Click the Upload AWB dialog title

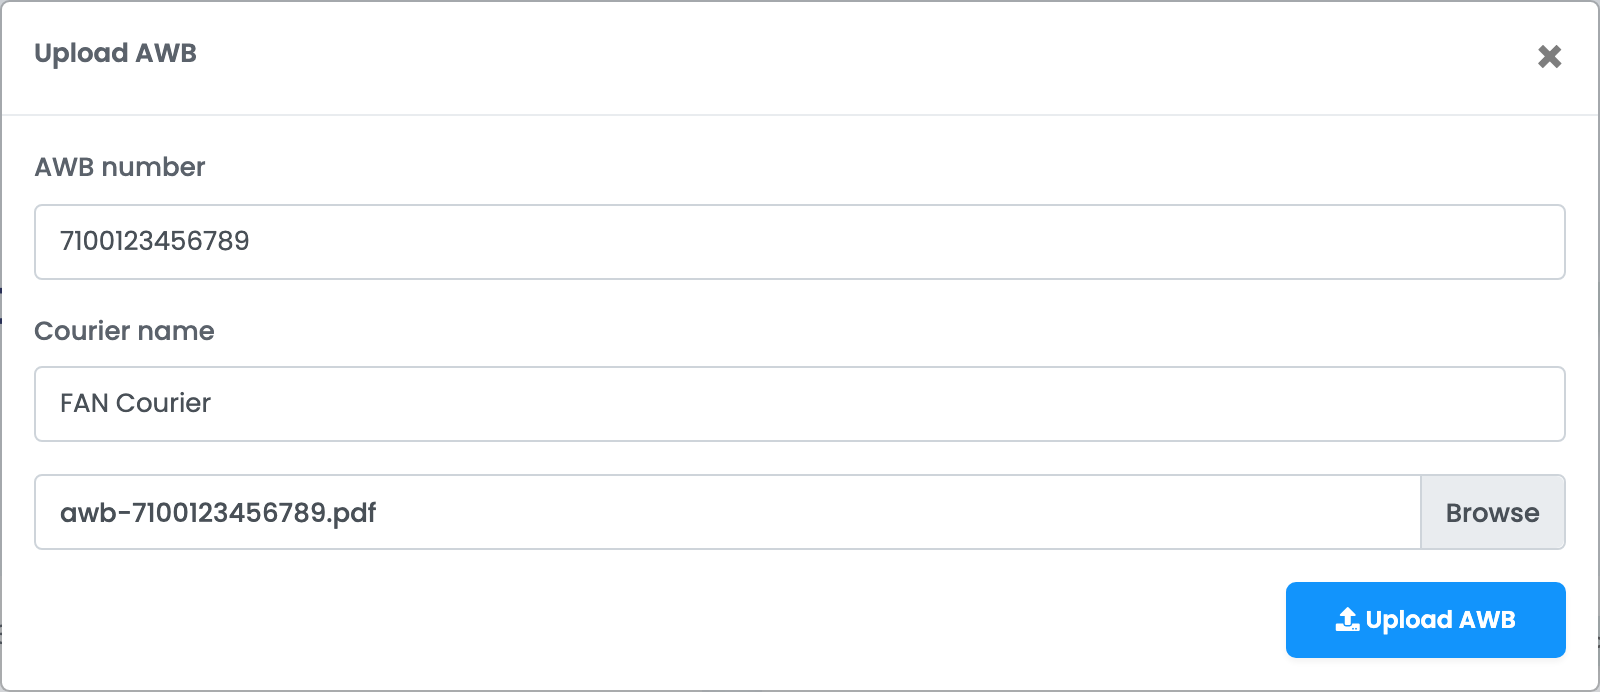click(115, 53)
